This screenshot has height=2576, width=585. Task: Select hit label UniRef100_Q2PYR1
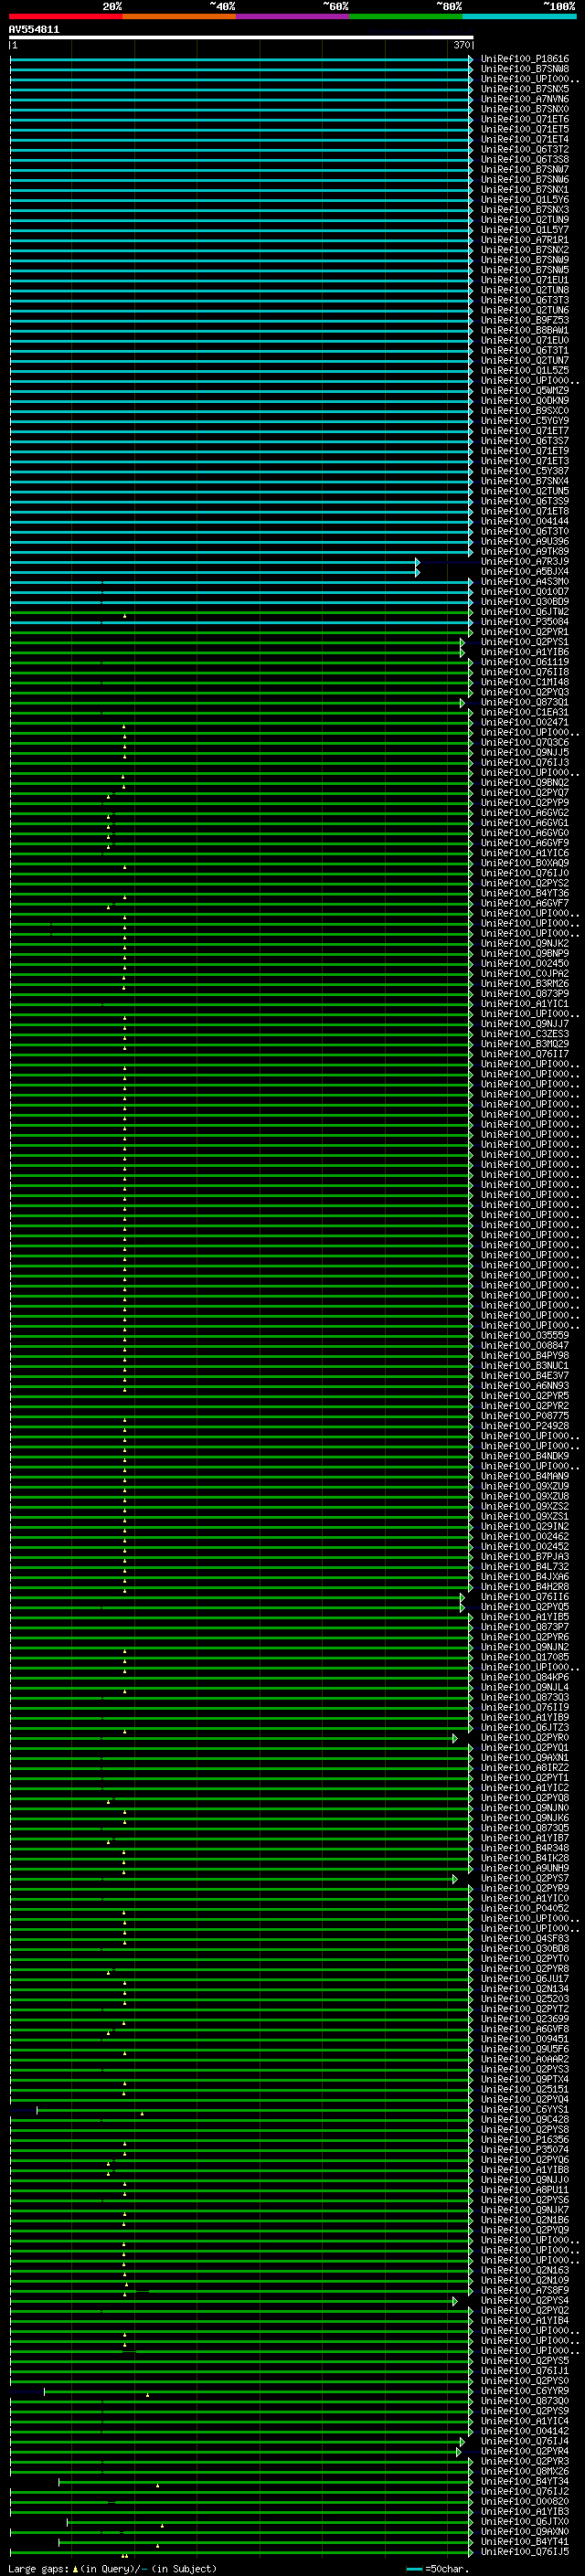pos(524,631)
